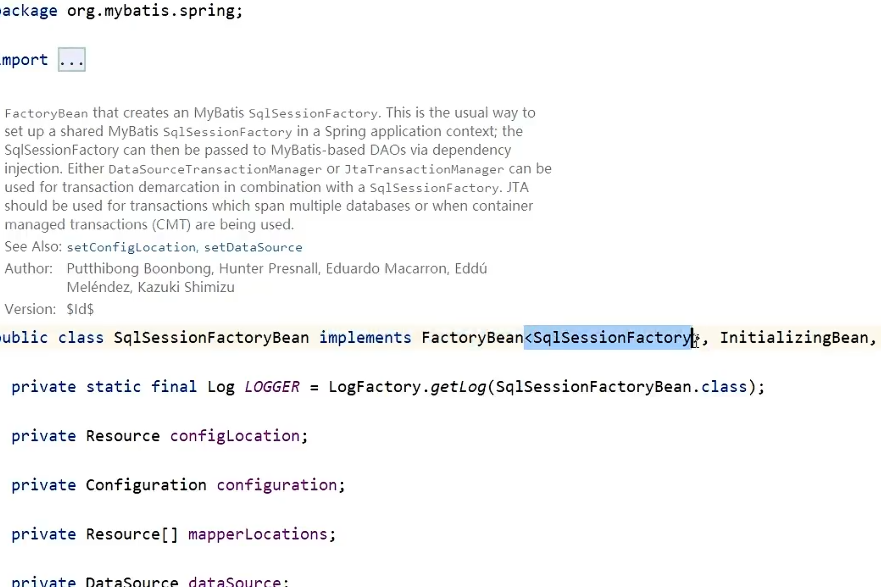
Task: Click LogFactory in the LOGGER line
Action: pyautogui.click(x=374, y=387)
